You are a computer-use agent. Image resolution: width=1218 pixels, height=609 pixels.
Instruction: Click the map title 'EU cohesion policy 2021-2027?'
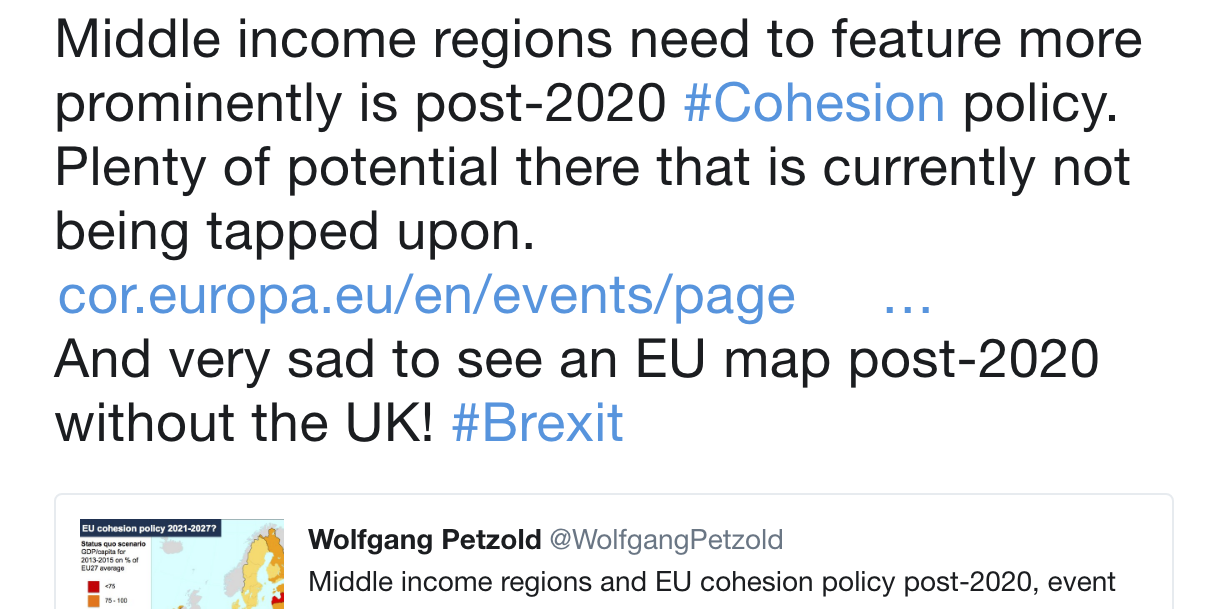click(150, 527)
